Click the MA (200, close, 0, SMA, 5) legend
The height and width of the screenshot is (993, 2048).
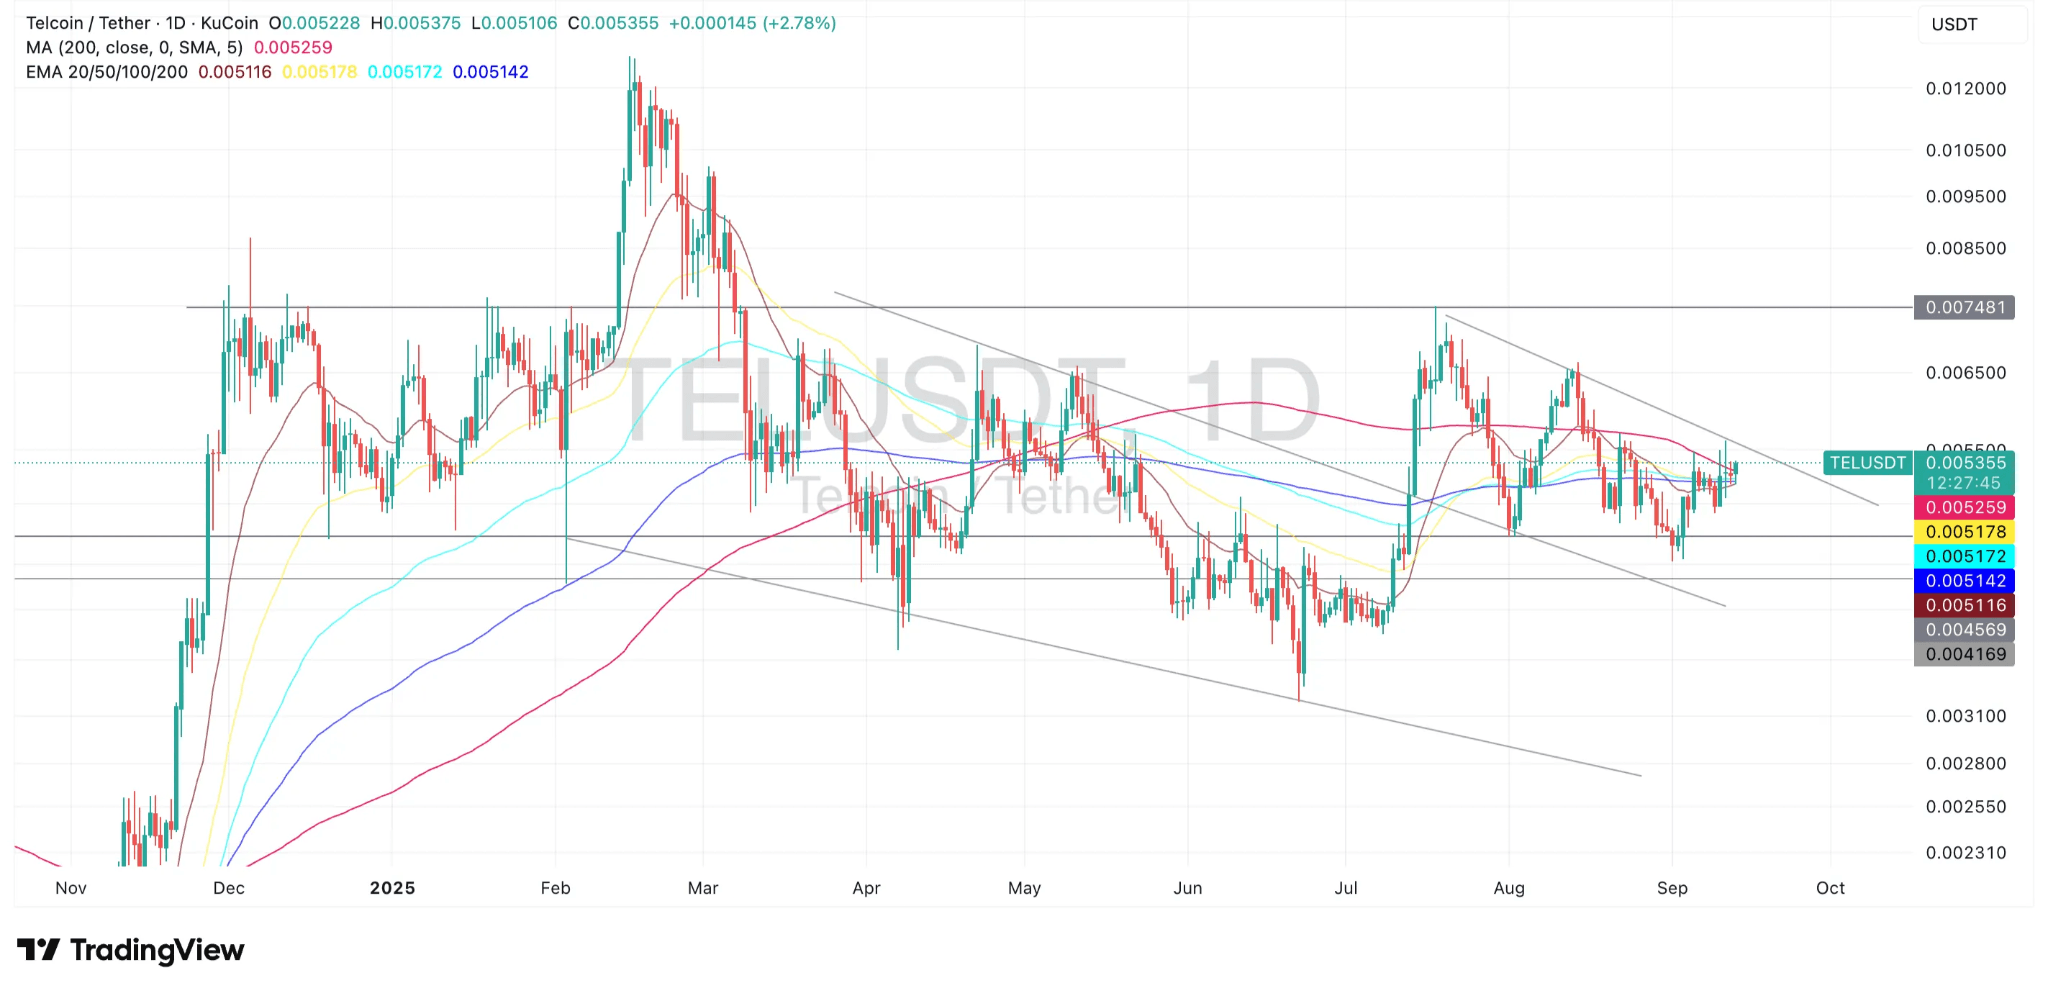134,47
